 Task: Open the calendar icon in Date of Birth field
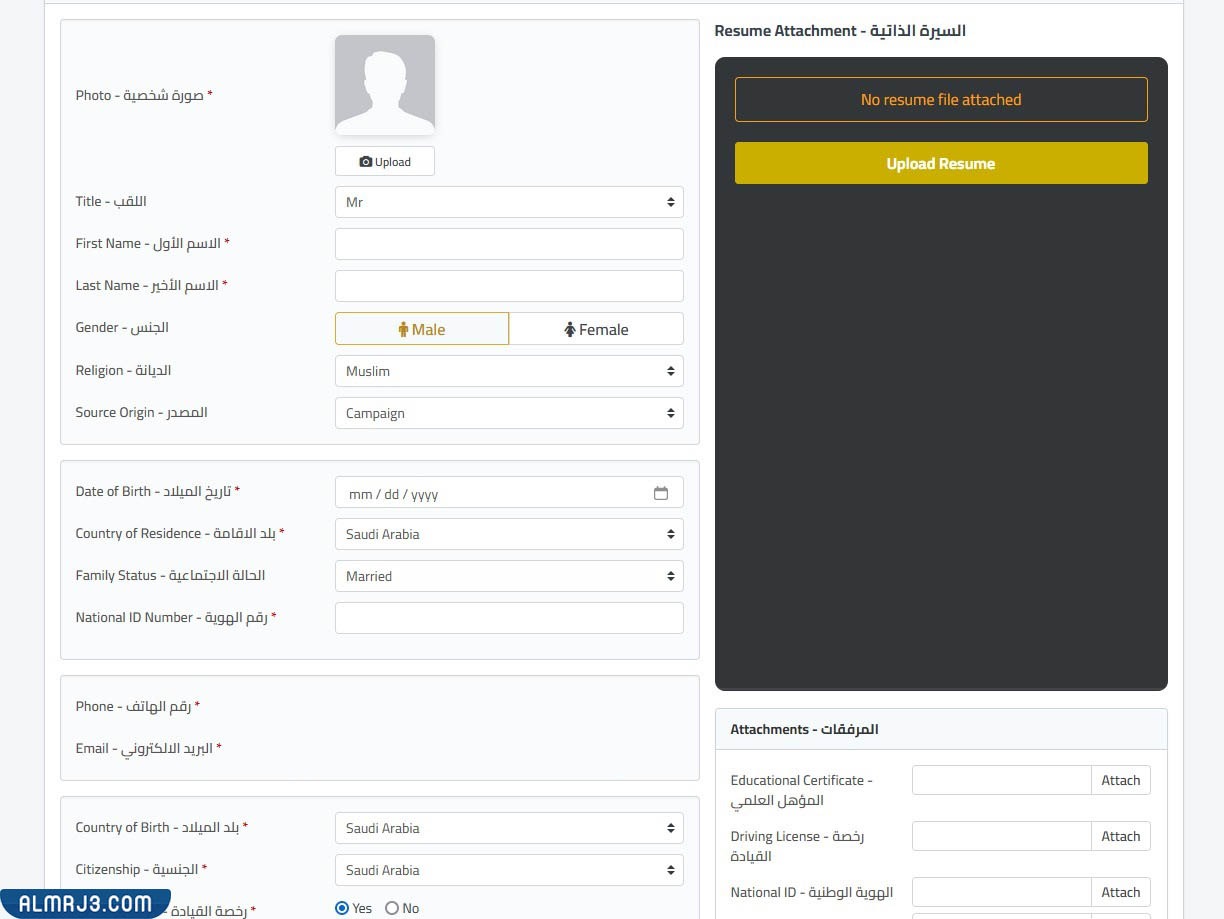click(x=661, y=492)
